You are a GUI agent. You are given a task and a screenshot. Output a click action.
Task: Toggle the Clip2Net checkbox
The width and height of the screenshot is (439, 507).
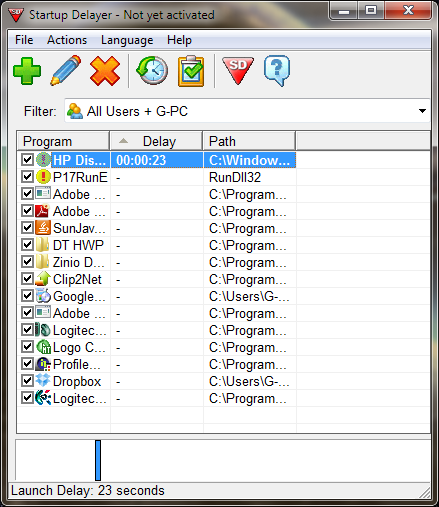tap(27, 279)
